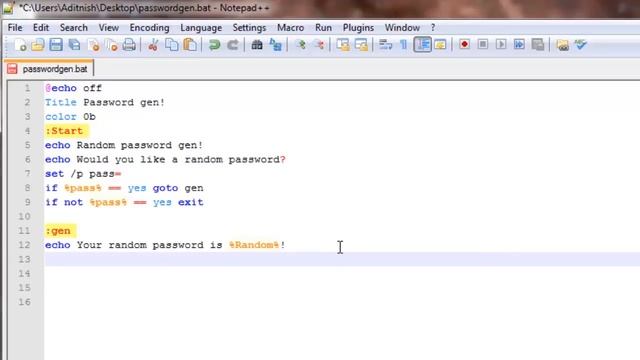The width and height of the screenshot is (640, 360).
Task: Click the Stop recording macro icon
Action: [x=482, y=44]
